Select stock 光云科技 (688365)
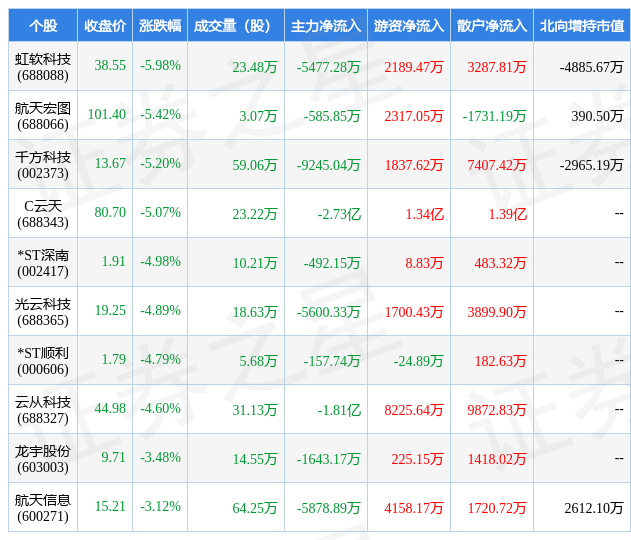The image size is (631, 540). pyautogui.click(x=43, y=312)
